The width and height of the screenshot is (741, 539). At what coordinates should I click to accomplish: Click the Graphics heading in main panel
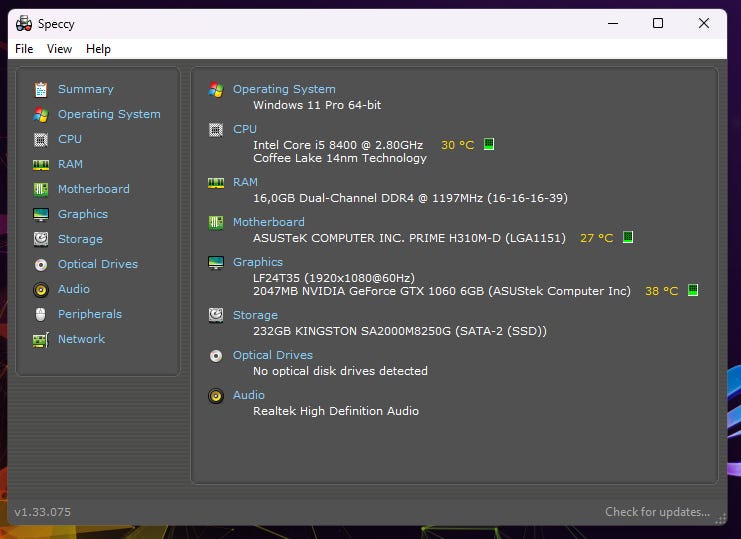pos(258,262)
